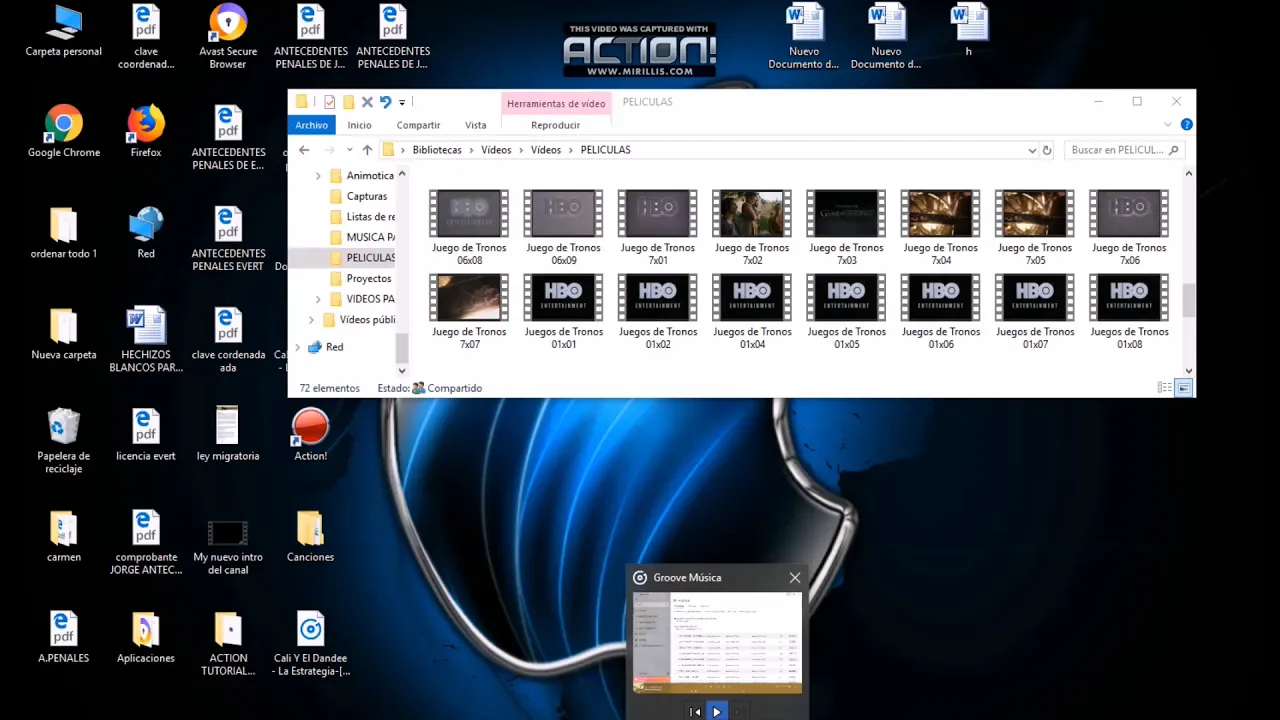Play track in Groove Música preview

click(716, 712)
